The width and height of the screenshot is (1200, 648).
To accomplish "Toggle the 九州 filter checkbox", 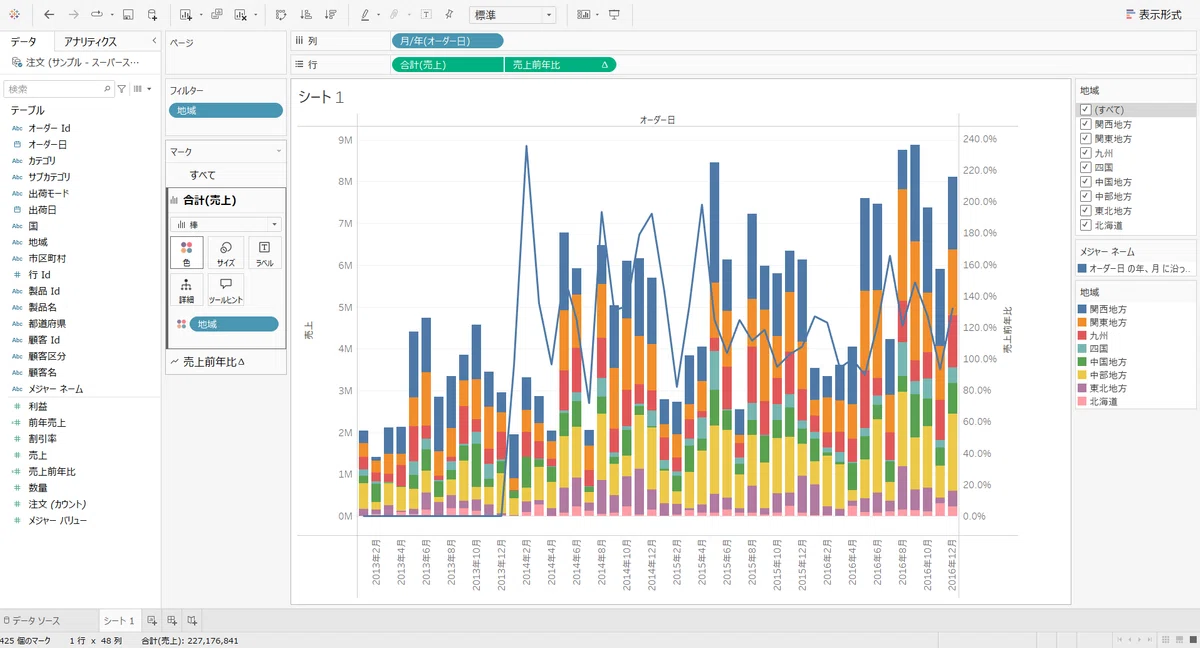I will point(1086,153).
